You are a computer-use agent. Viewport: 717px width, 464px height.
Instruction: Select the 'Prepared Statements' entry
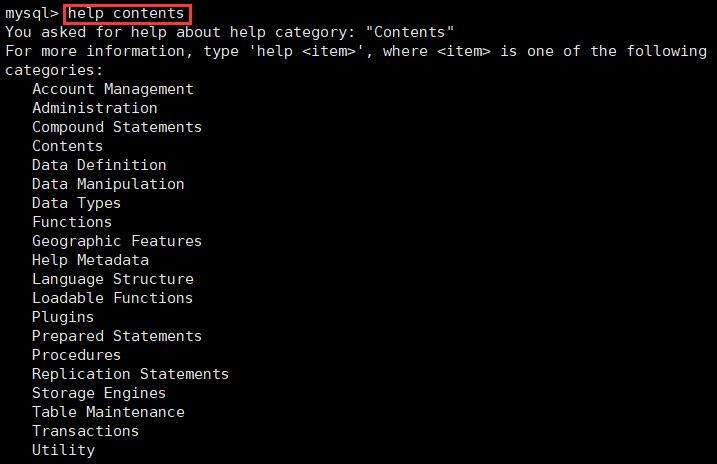point(116,336)
